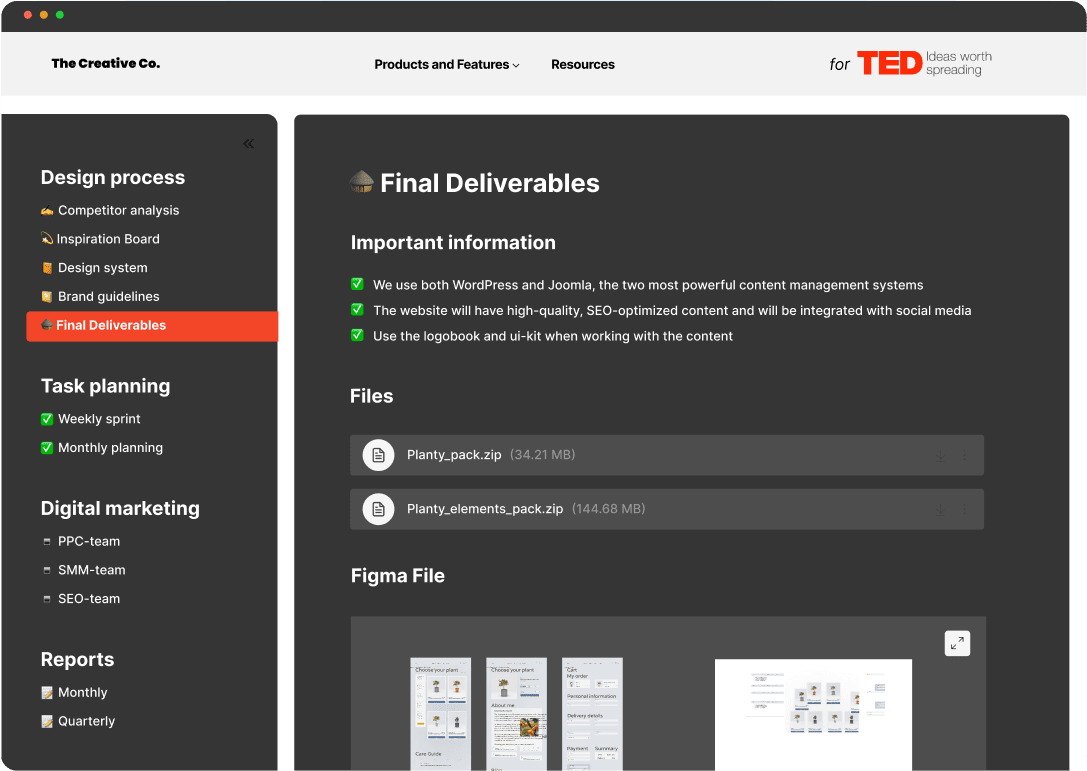
Task: Collapse the sidebar with the double-chevron icon
Action: (x=248, y=143)
